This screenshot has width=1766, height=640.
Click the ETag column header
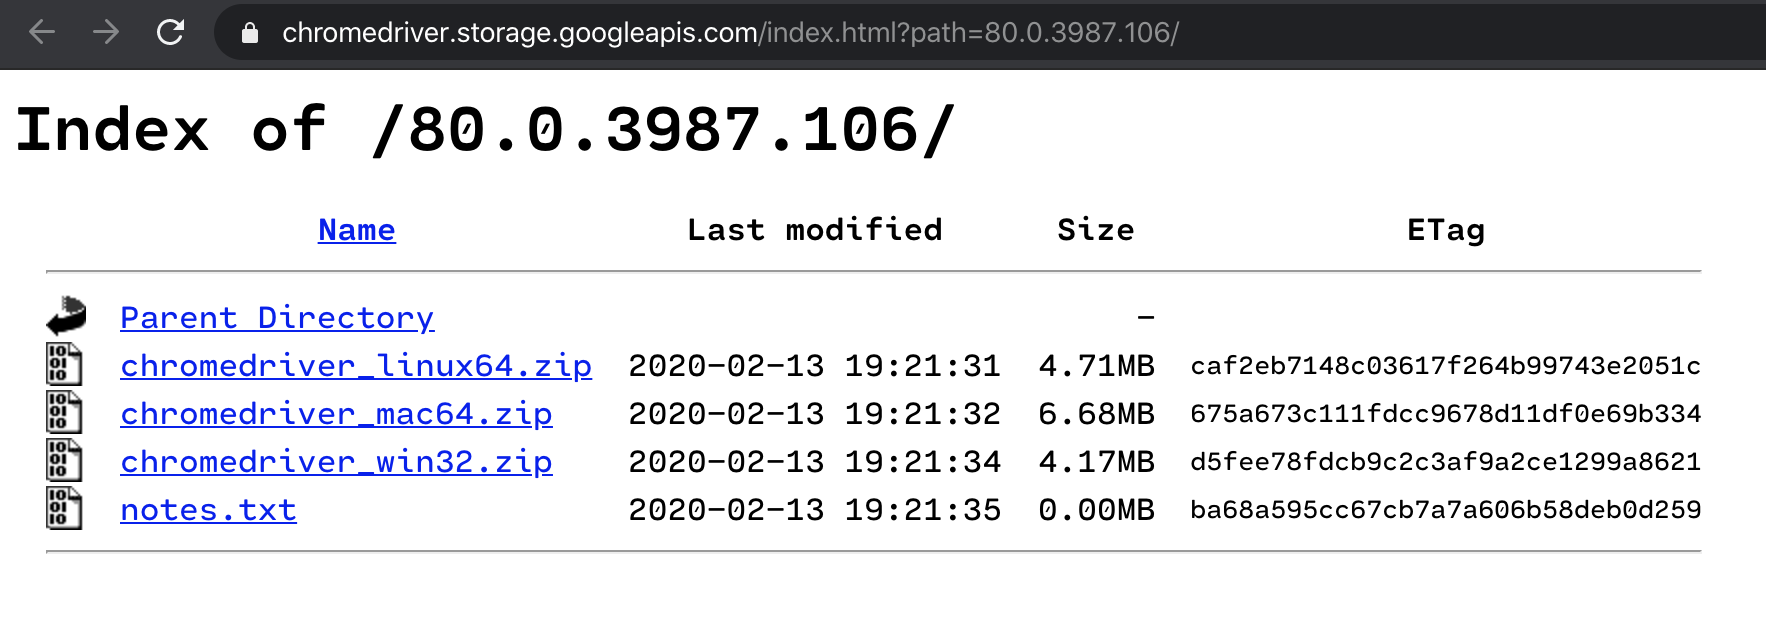pyautogui.click(x=1446, y=230)
